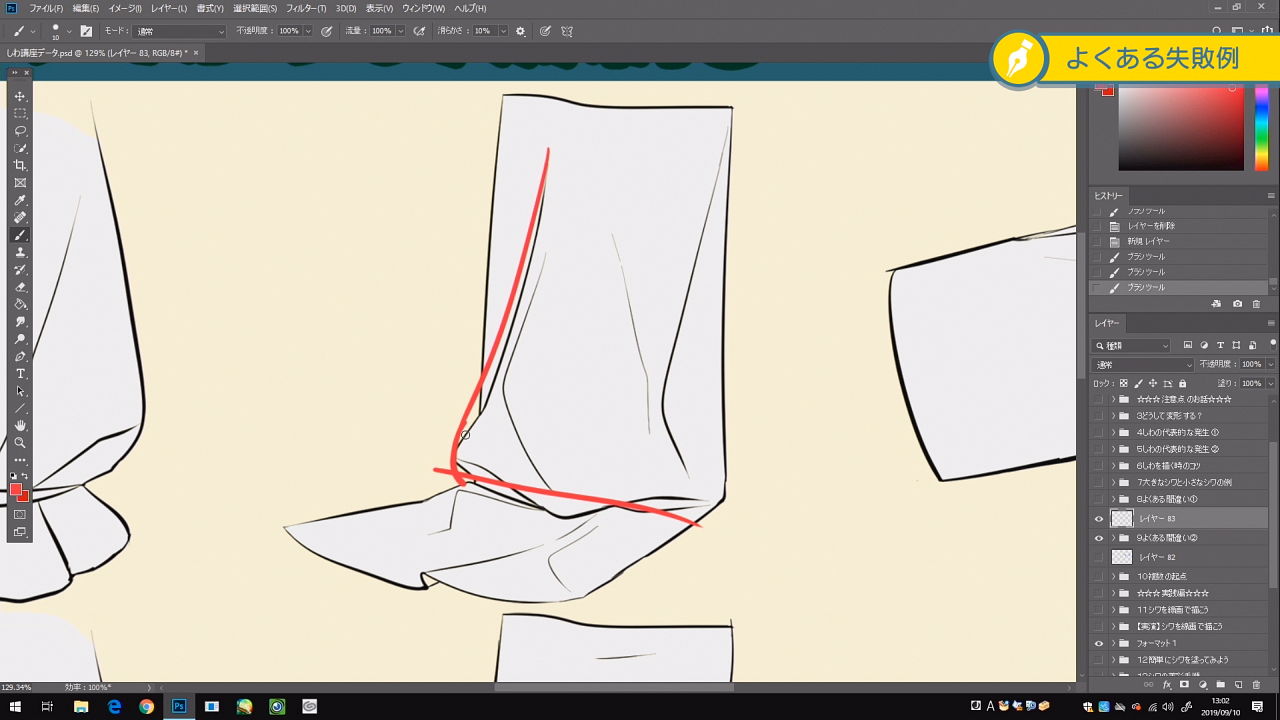Open layer opacity 100% dropdown arrow
1280x720 pixels.
1271,364
